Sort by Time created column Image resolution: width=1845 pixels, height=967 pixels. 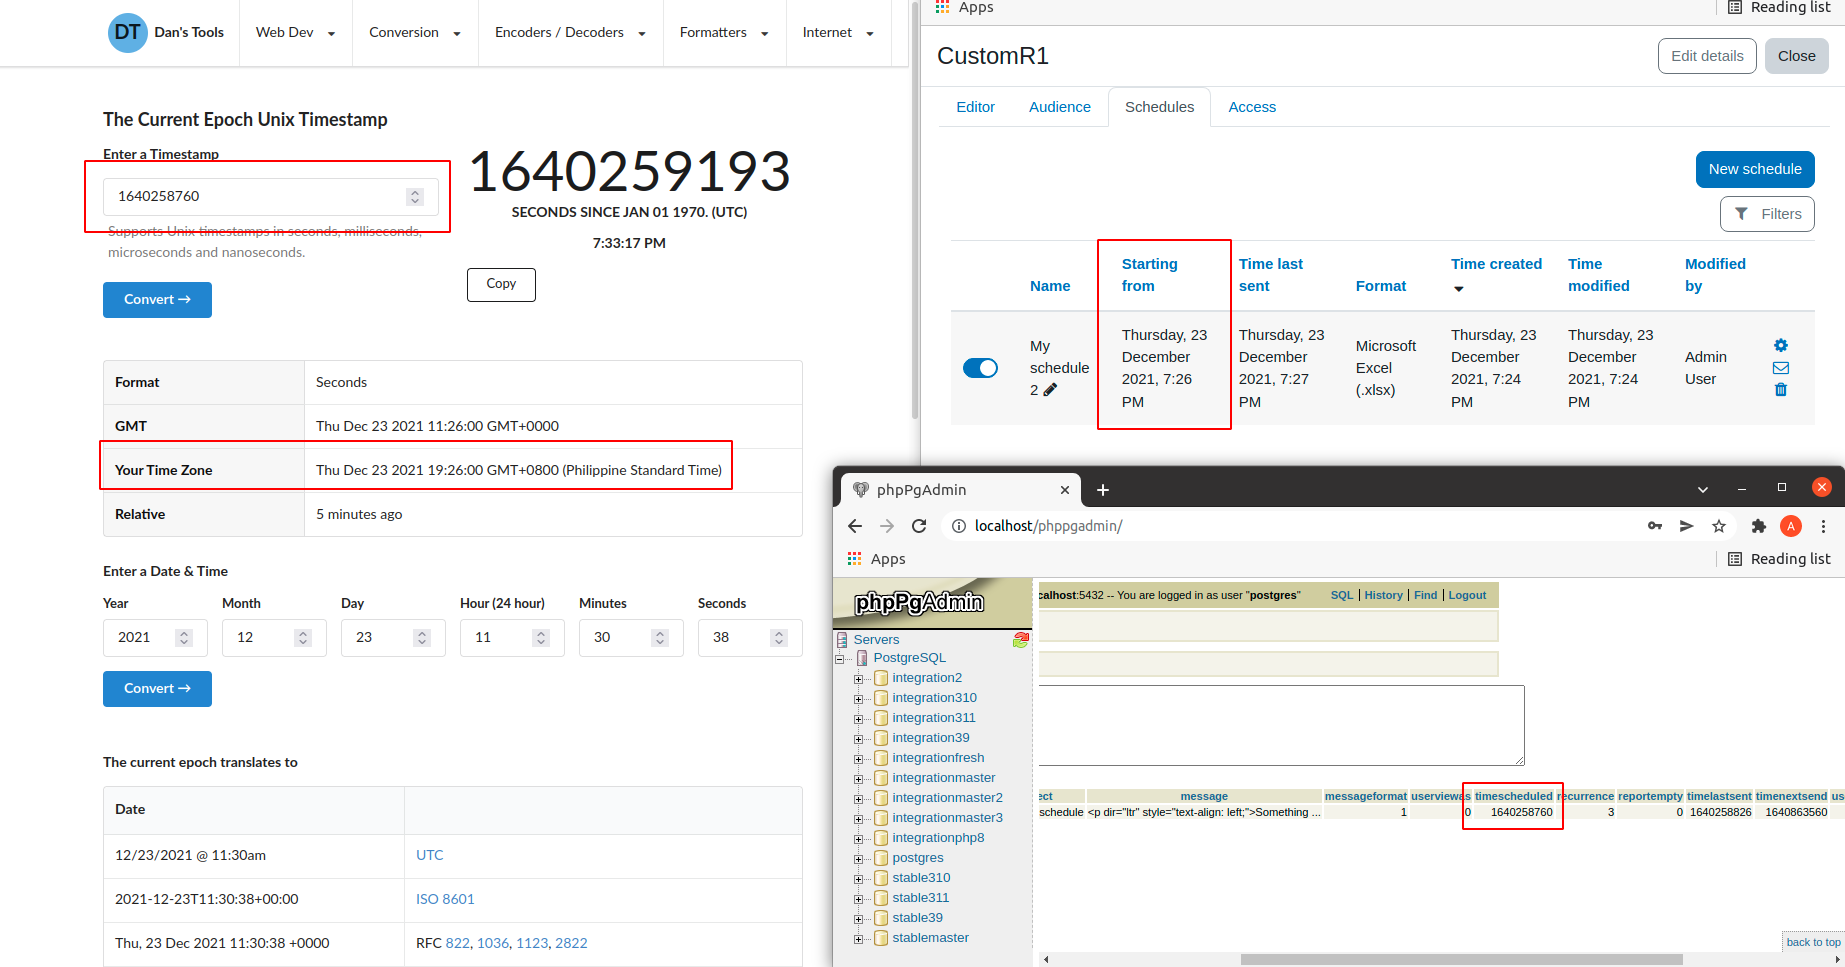pos(1496,264)
